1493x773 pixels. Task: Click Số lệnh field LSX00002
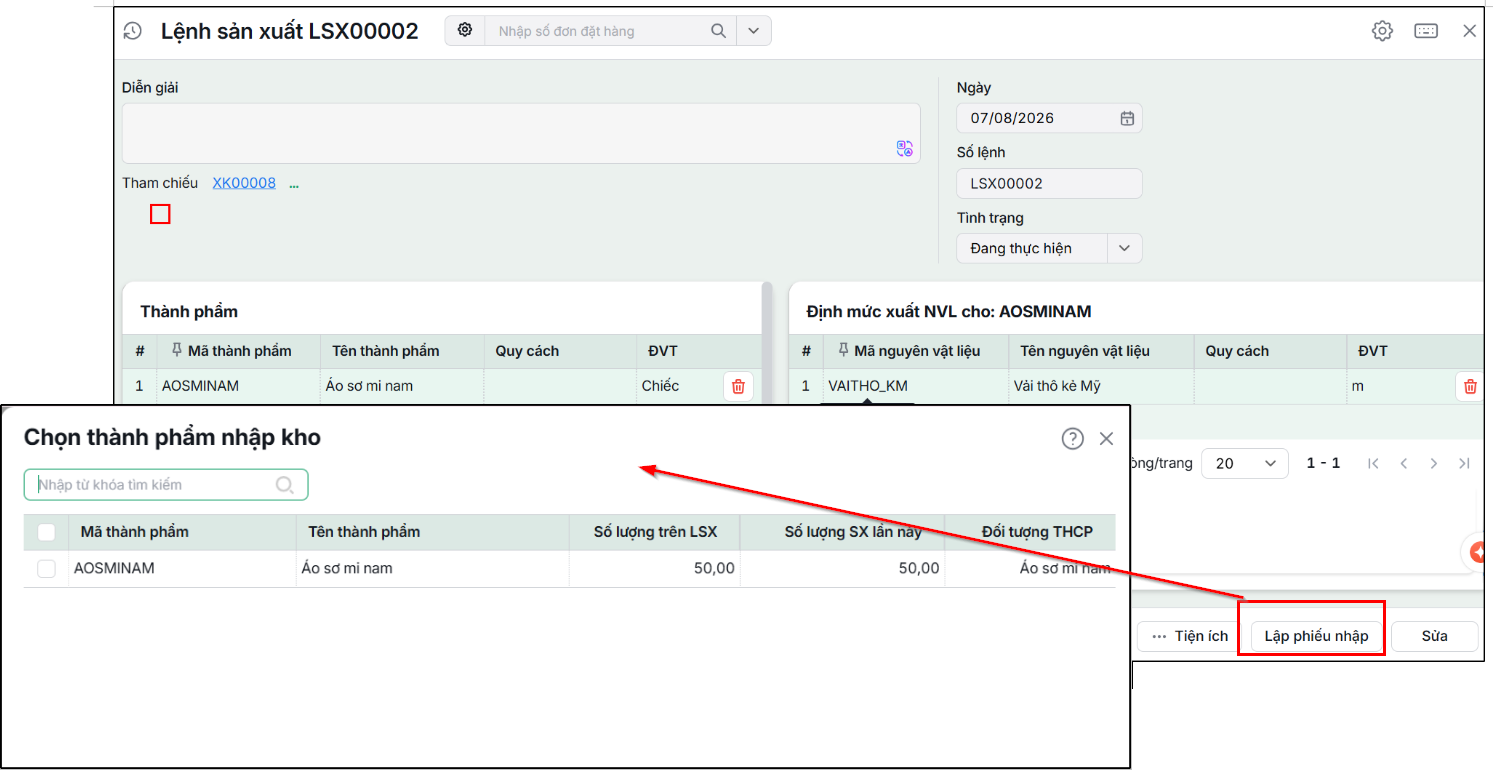pyautogui.click(x=1049, y=183)
